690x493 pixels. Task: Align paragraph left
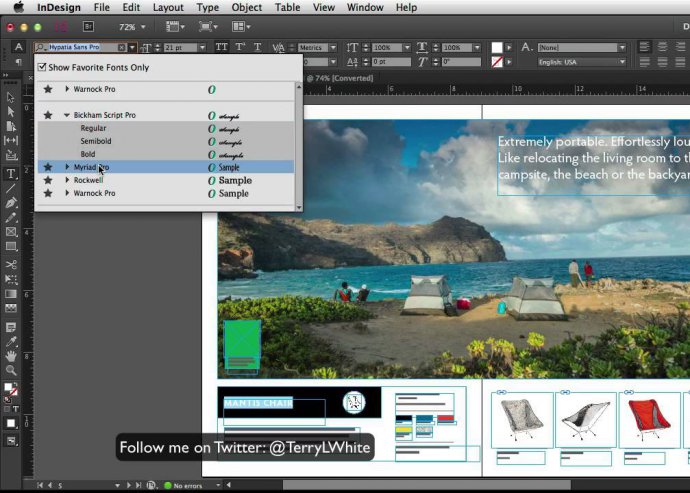[645, 47]
